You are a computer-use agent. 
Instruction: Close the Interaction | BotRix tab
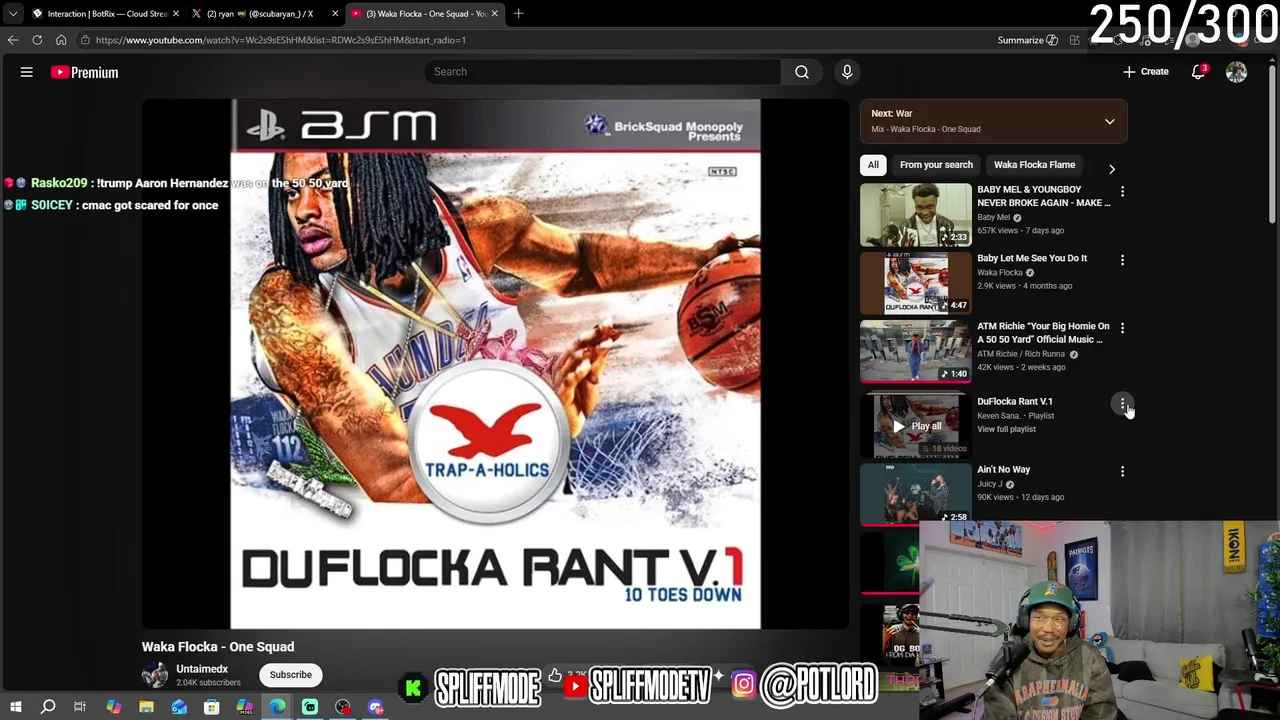pos(176,14)
